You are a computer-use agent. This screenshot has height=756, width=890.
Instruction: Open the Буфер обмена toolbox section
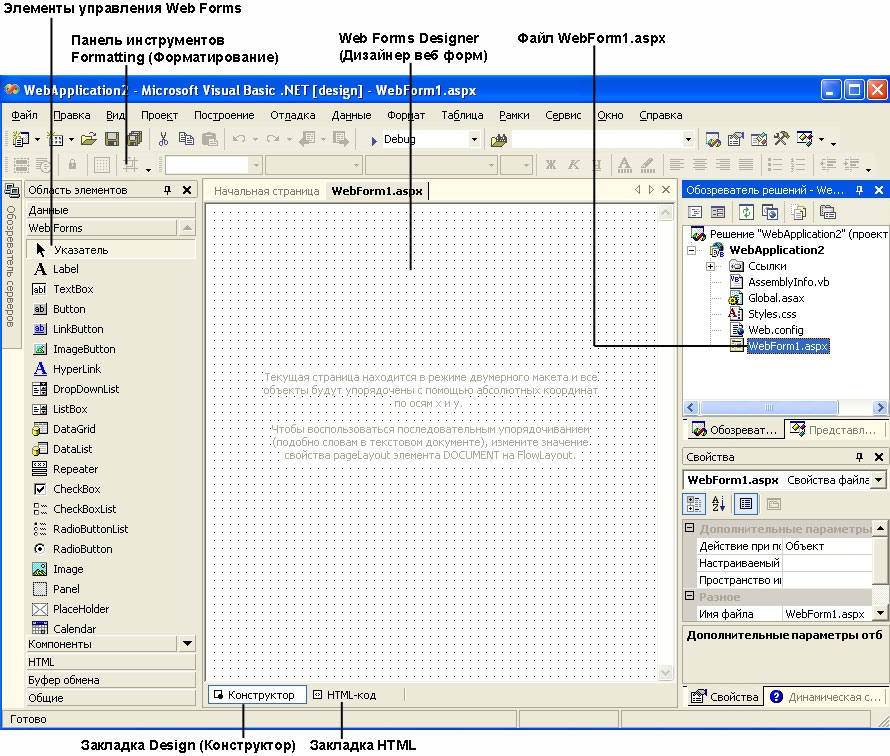point(111,680)
